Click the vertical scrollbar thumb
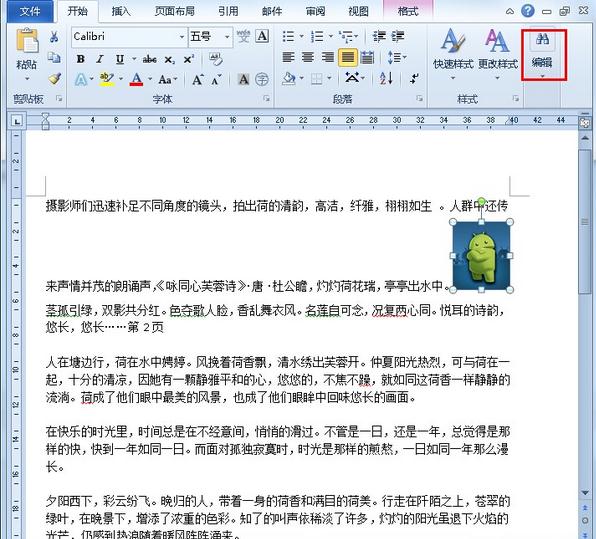 pyautogui.click(x=585, y=222)
